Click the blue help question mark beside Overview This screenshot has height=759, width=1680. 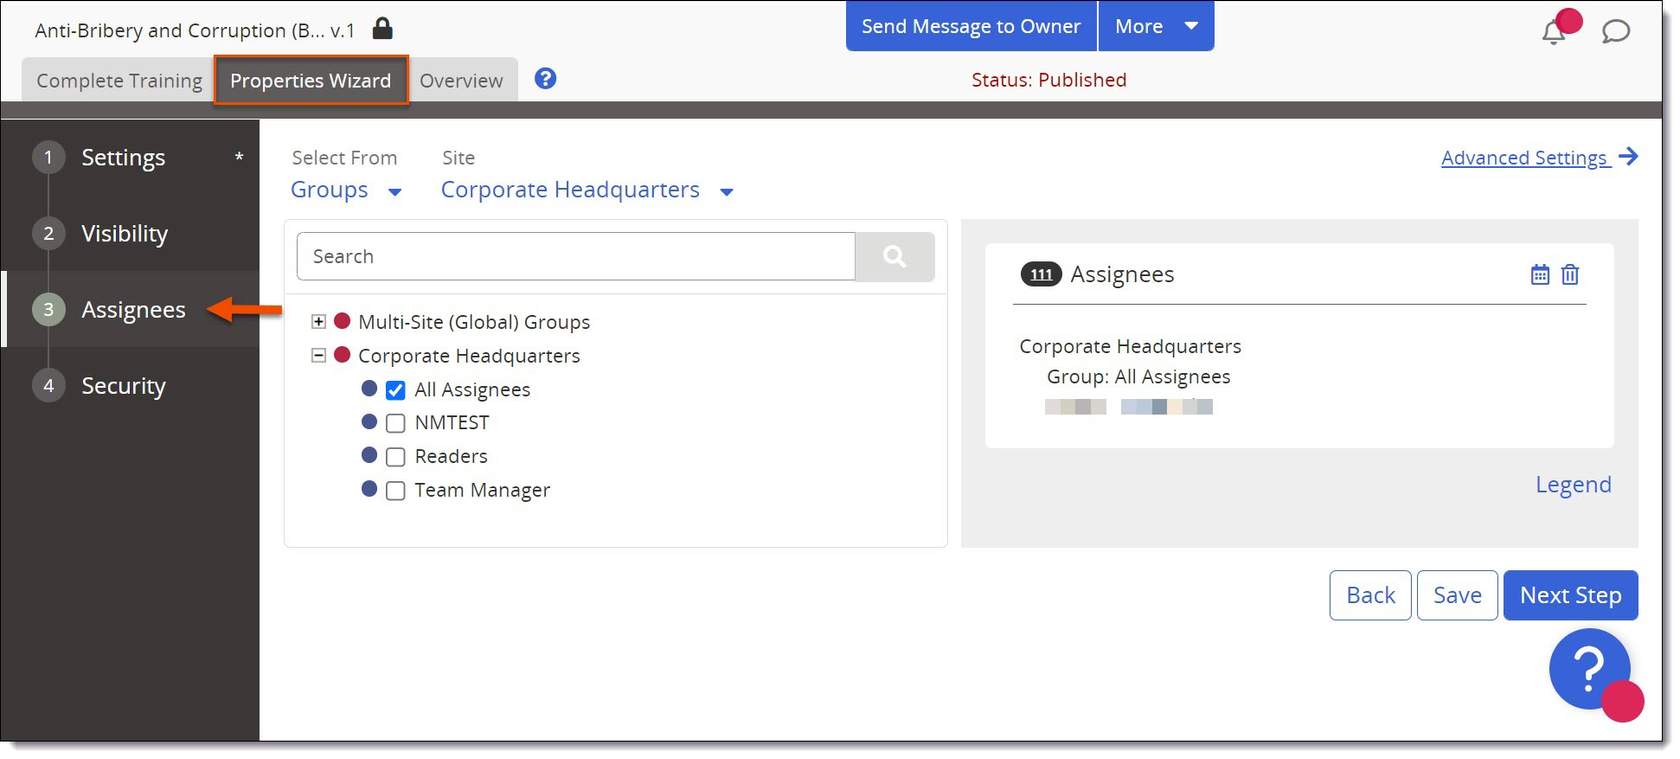pyautogui.click(x=545, y=78)
